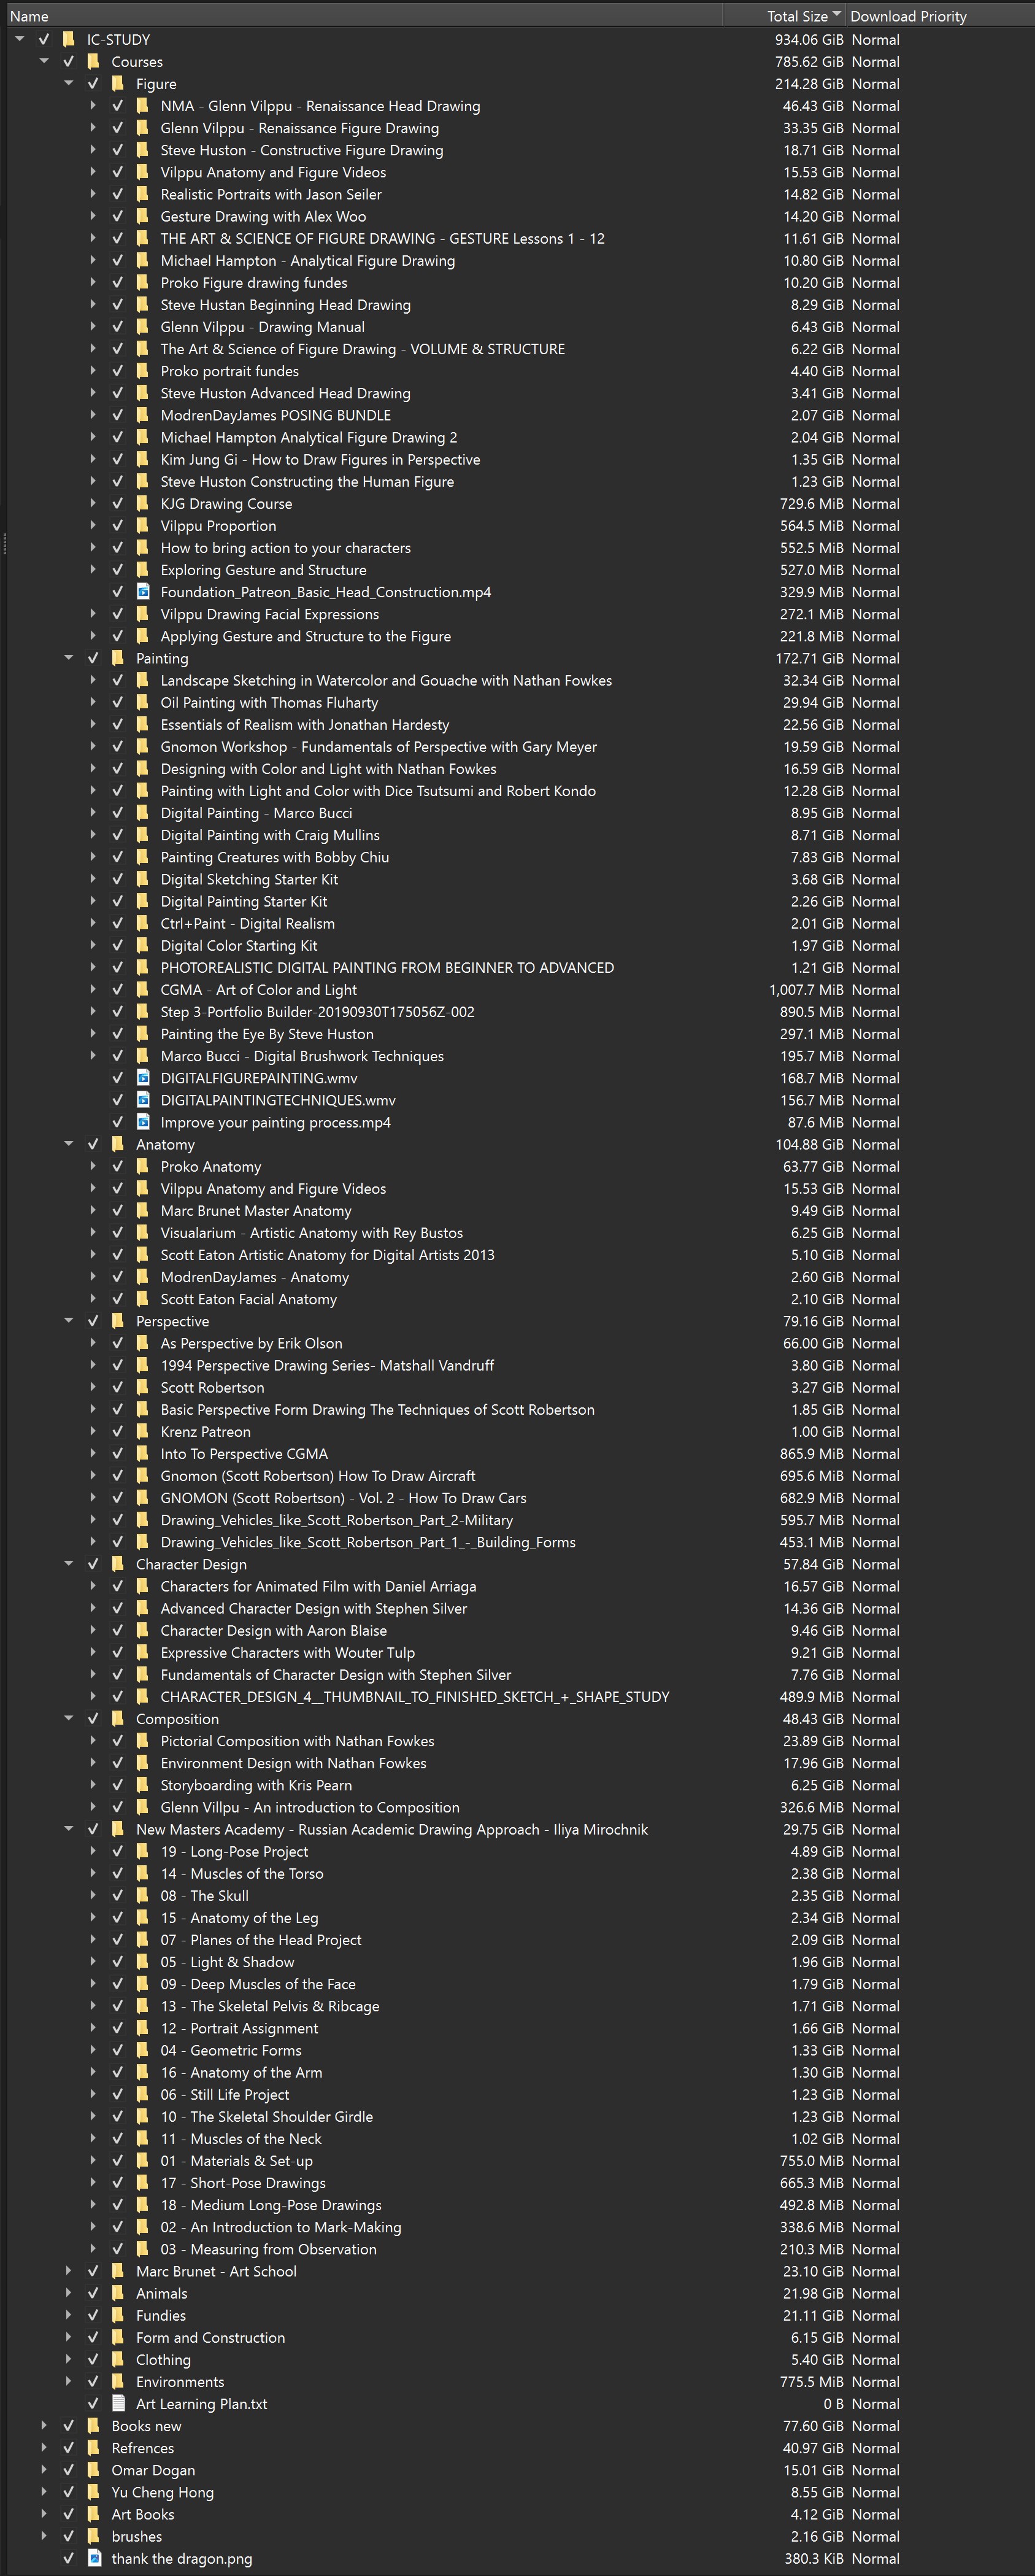
Task: Uncheck the Proko Anatomy checkbox
Action: click(117, 1166)
